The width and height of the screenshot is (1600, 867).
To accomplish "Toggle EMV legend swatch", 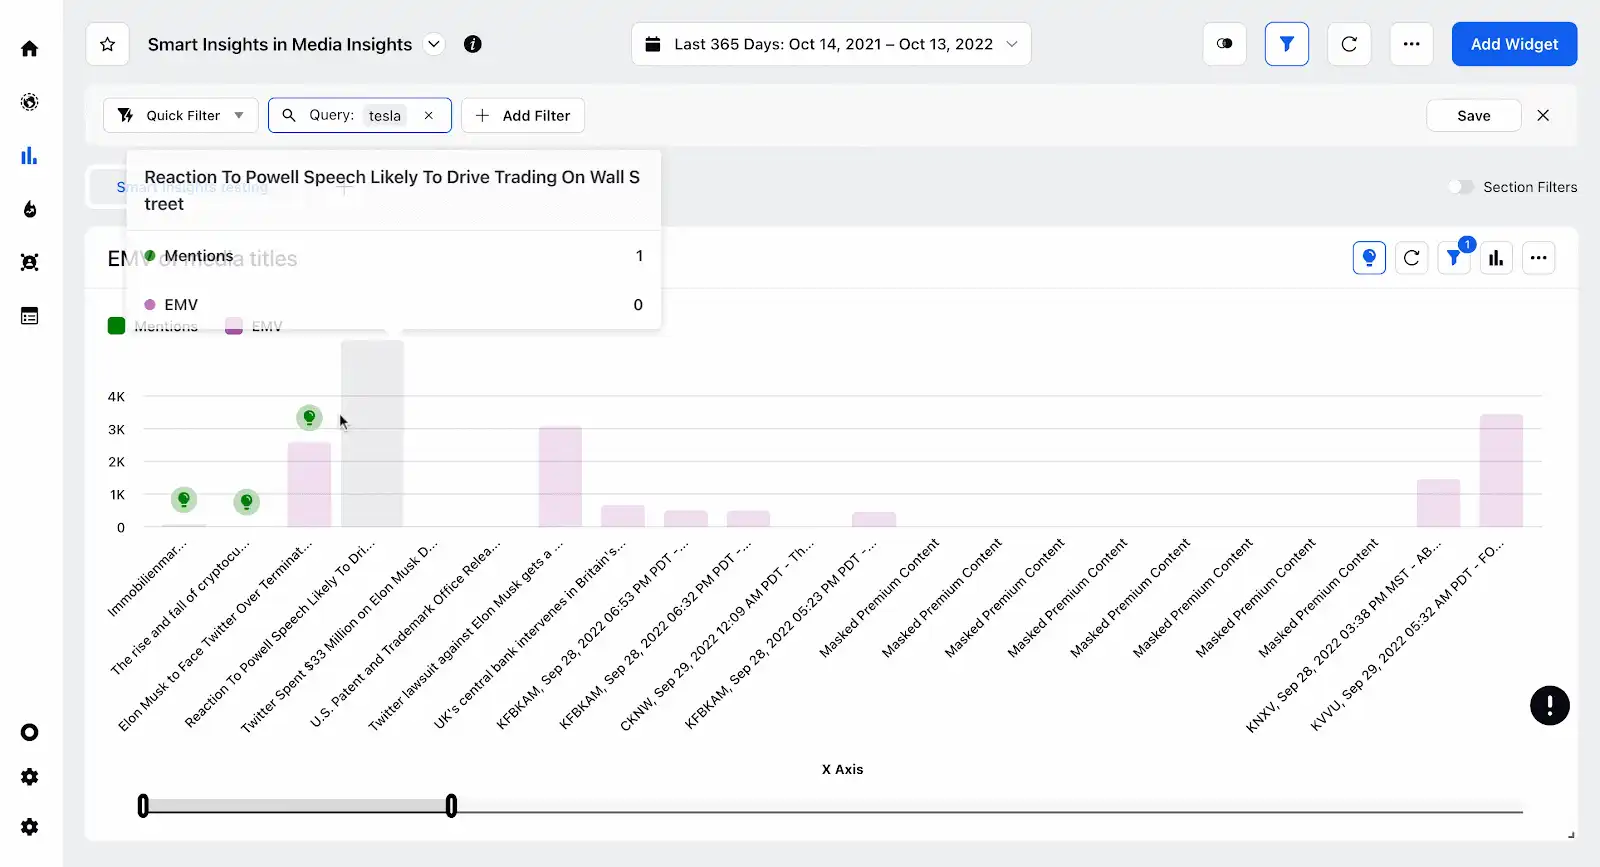I will [234, 326].
